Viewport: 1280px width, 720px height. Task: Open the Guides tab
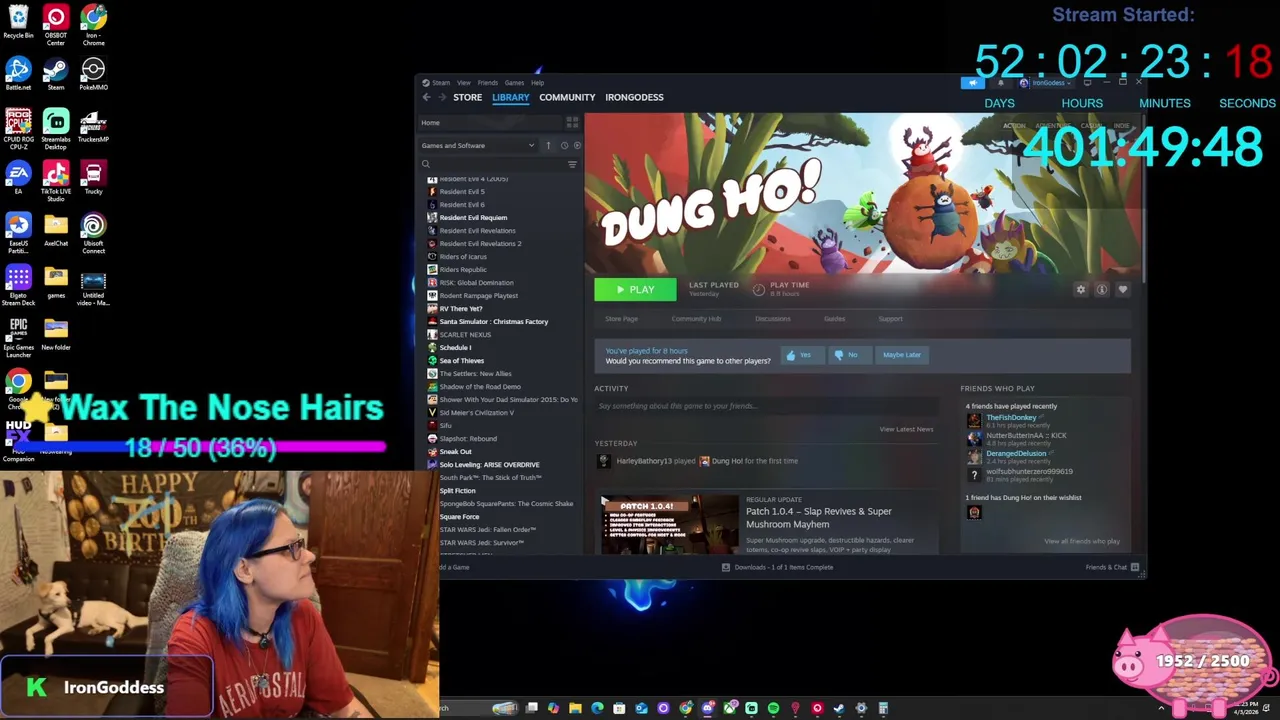(834, 319)
